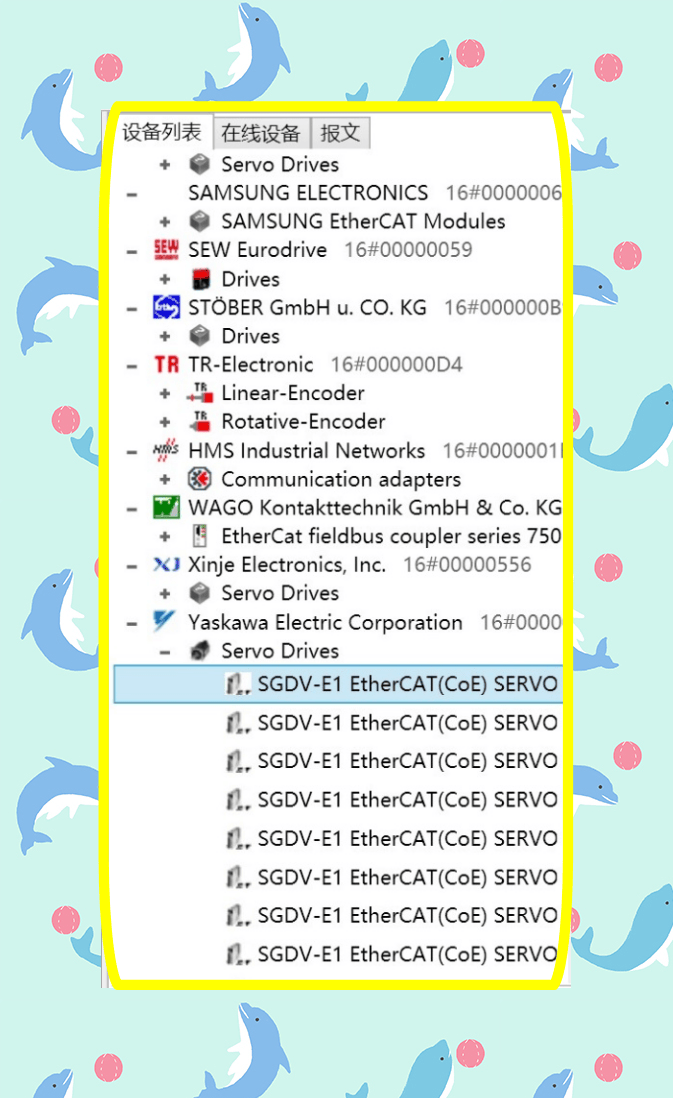The image size is (673, 1098).
Task: Click the green WAGO logo icon
Action: coord(166,507)
